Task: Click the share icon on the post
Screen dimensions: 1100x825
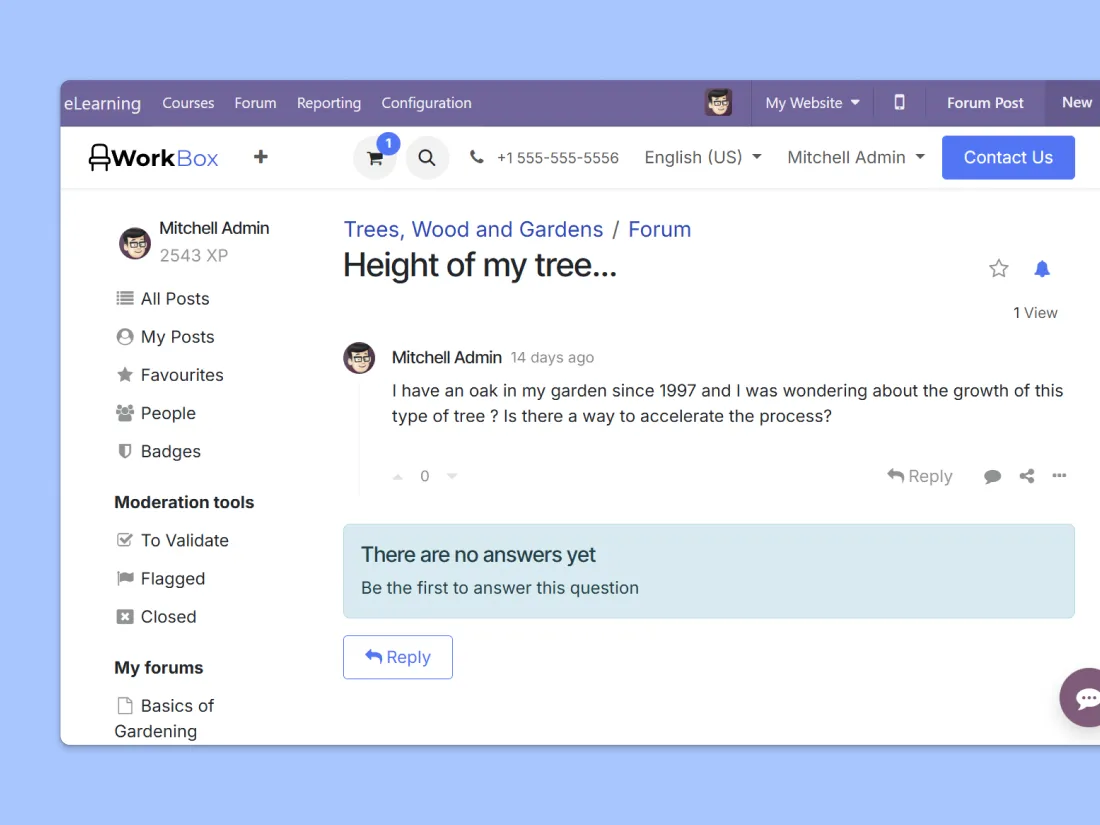Action: tap(1027, 476)
